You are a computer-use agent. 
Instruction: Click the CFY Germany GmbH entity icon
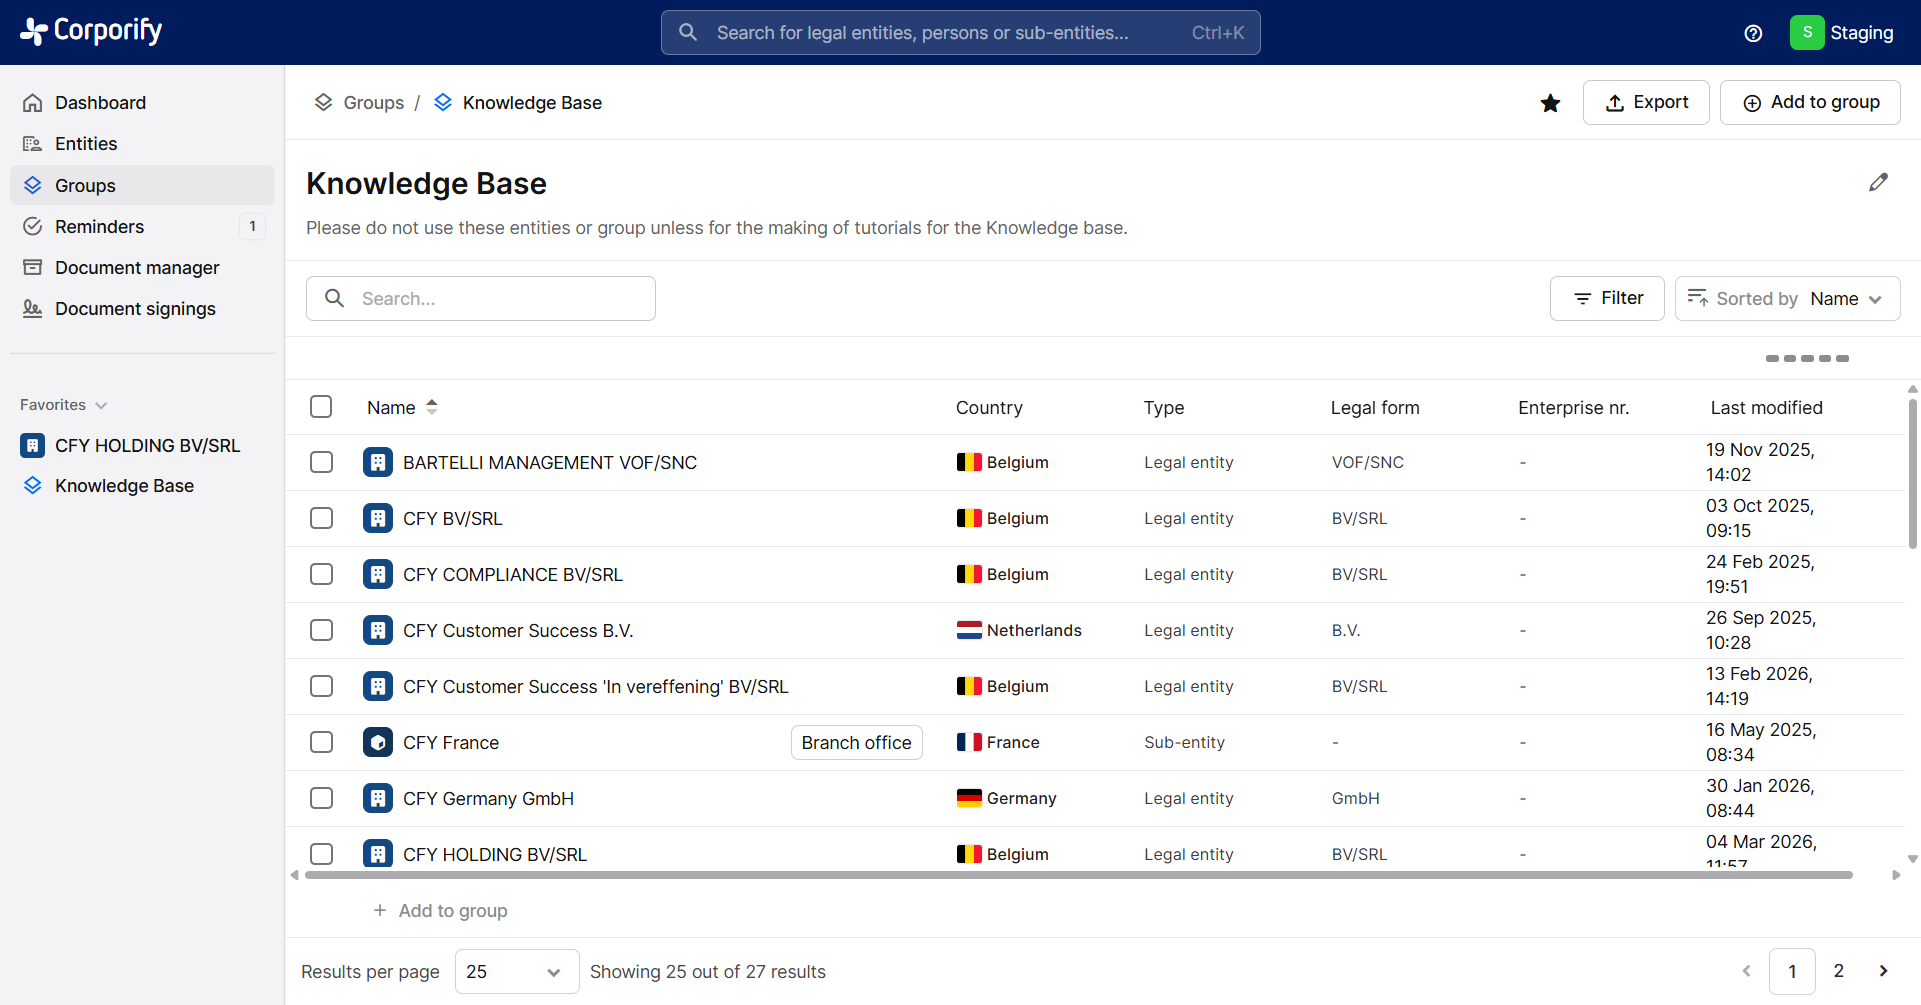point(378,798)
